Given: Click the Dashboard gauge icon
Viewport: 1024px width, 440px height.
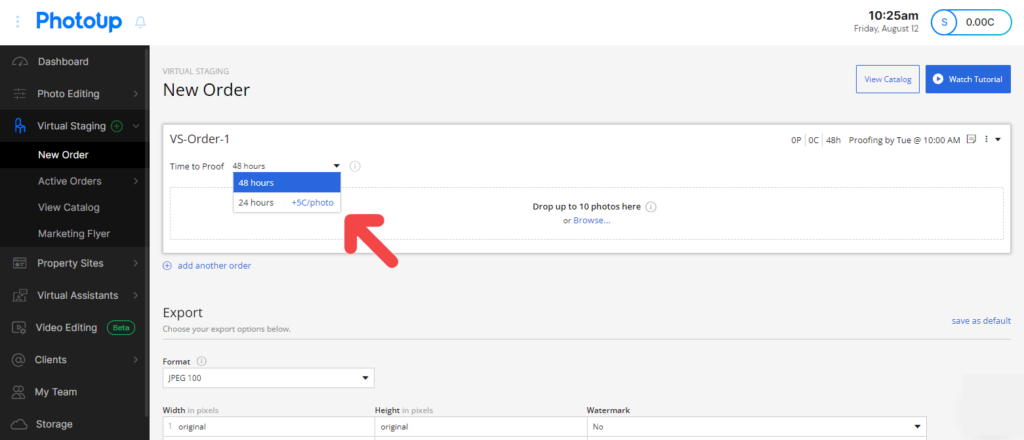Looking at the screenshot, I should (20, 62).
